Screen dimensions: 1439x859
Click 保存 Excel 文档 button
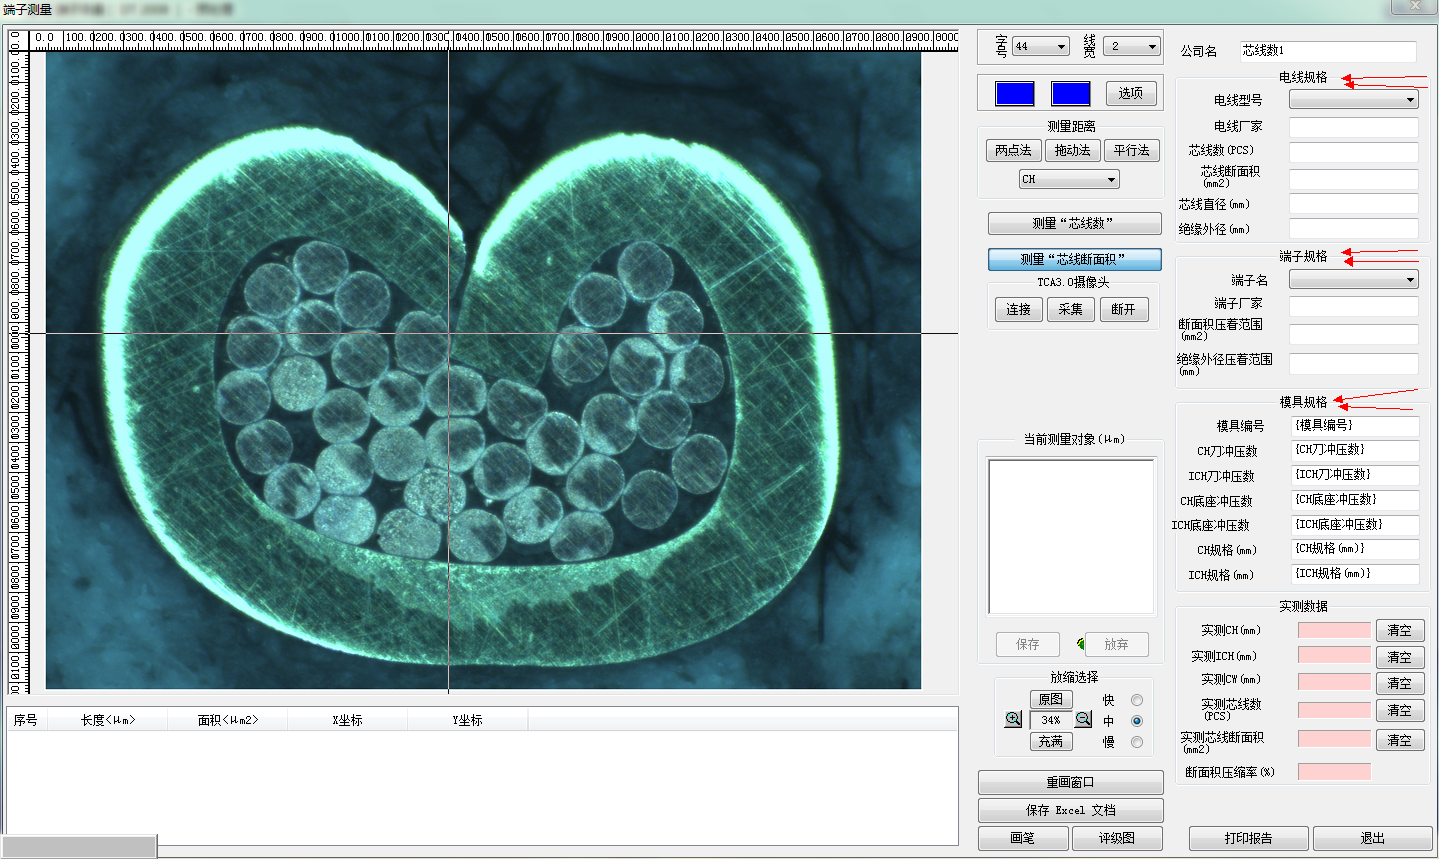(1070, 810)
